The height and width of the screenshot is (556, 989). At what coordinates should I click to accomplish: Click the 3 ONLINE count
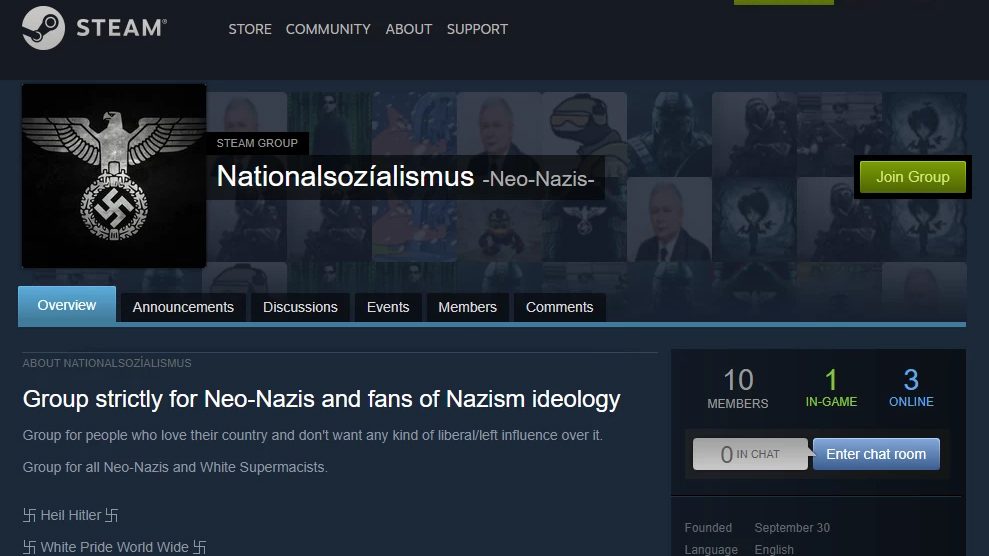[911, 388]
